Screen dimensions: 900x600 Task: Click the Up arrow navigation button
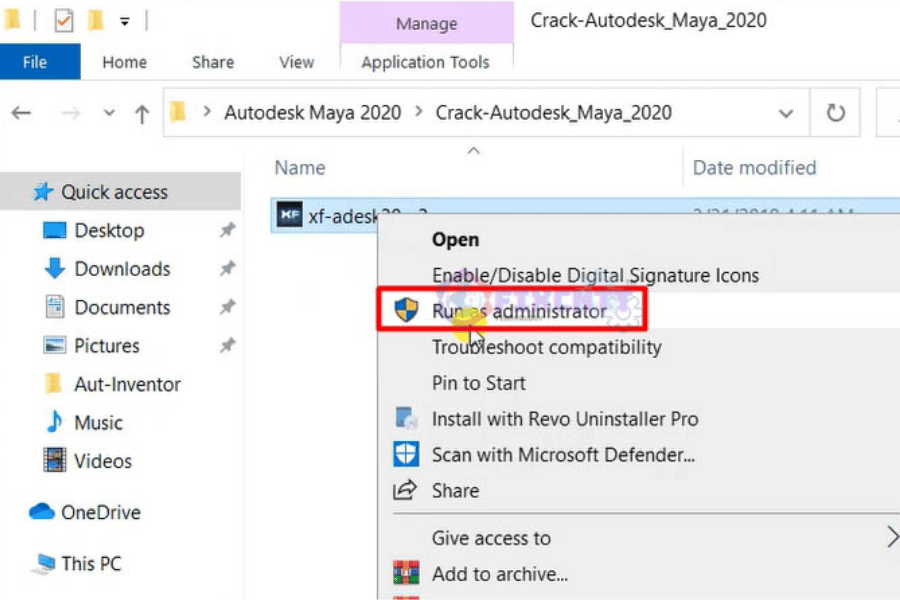(142, 114)
